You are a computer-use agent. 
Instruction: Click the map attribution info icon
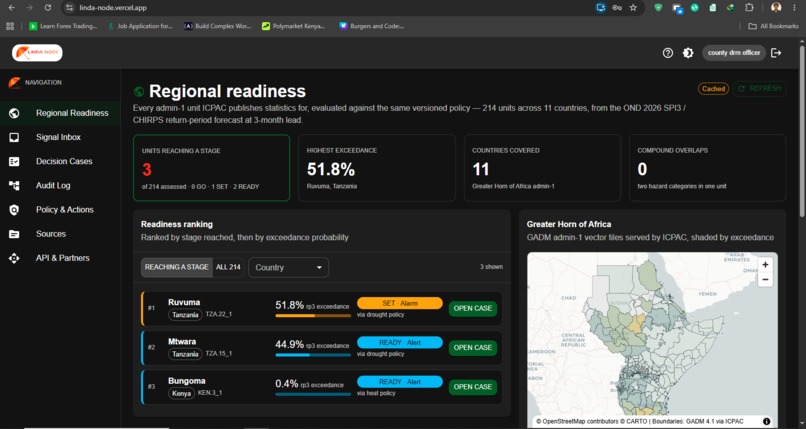pos(766,421)
